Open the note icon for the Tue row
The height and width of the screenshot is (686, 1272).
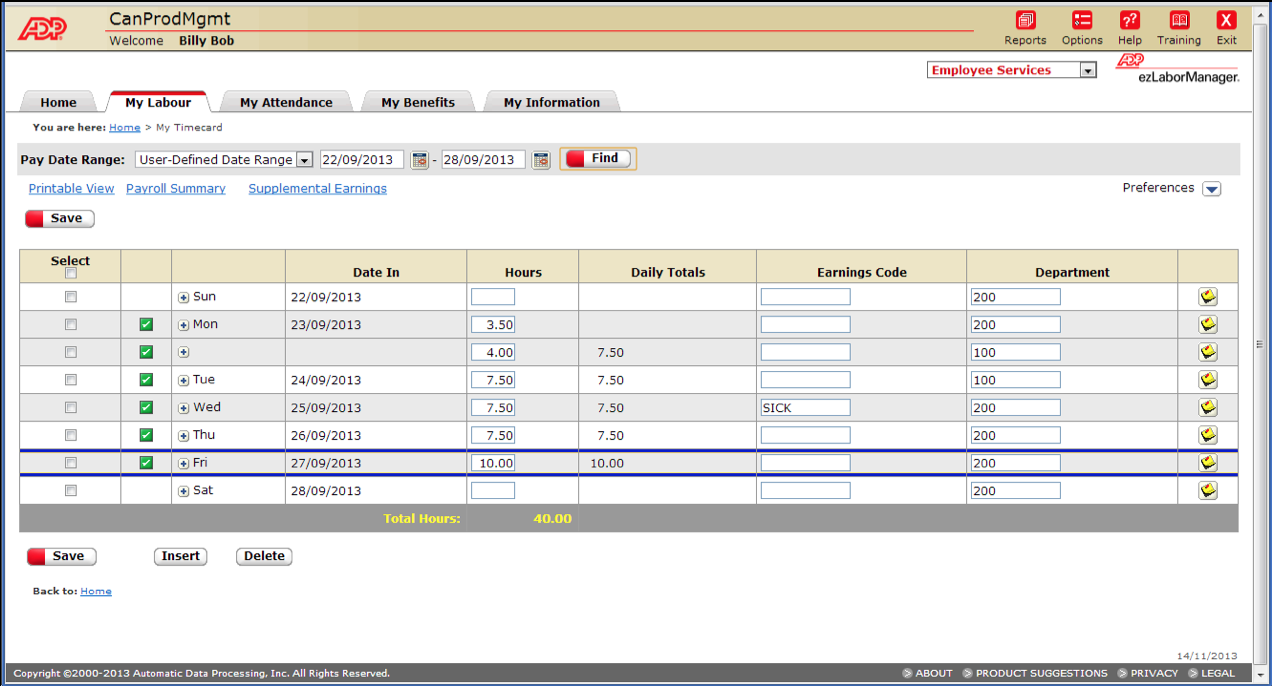(x=1208, y=380)
